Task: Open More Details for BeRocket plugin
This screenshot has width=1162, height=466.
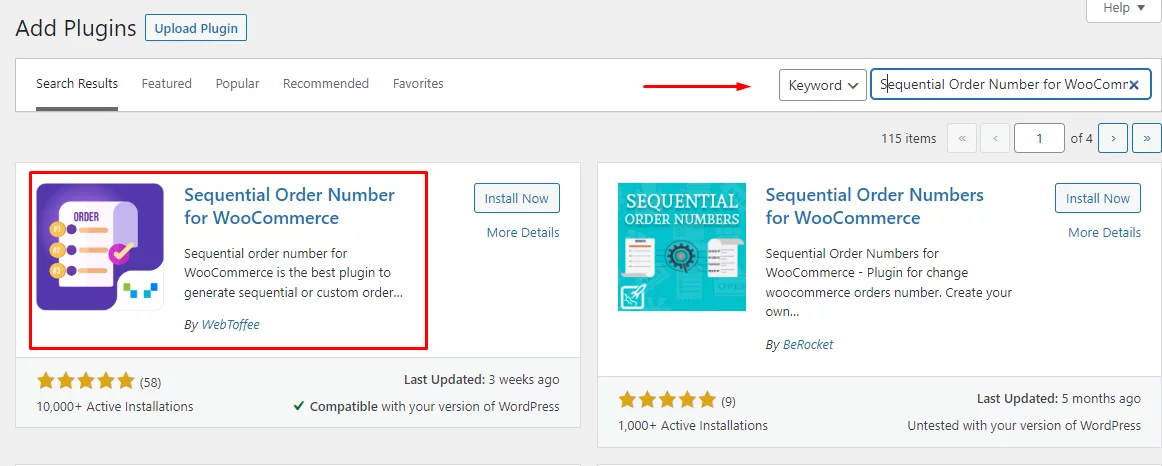Action: pos(1104,233)
